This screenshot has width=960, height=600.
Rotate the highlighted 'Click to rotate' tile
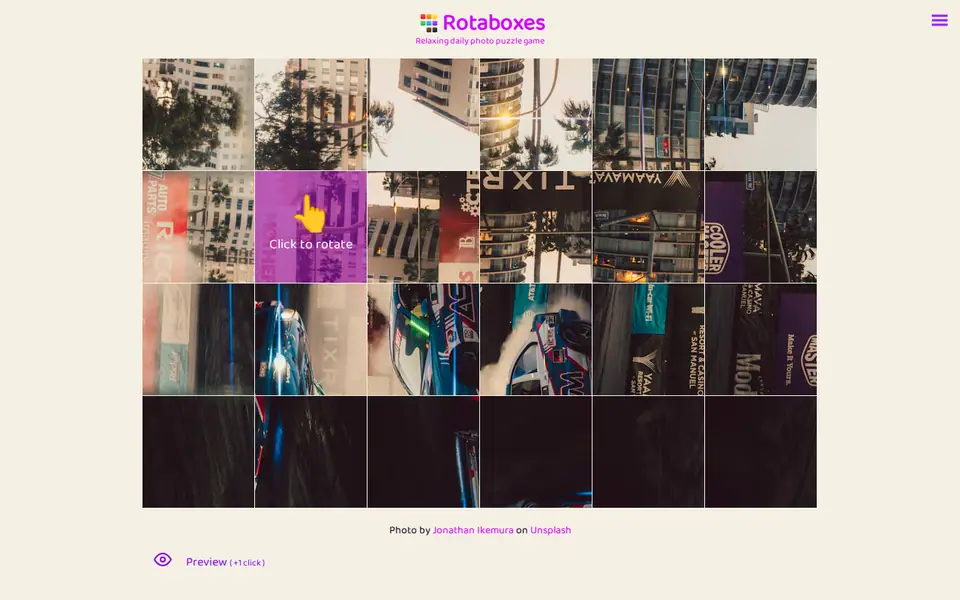pos(310,227)
